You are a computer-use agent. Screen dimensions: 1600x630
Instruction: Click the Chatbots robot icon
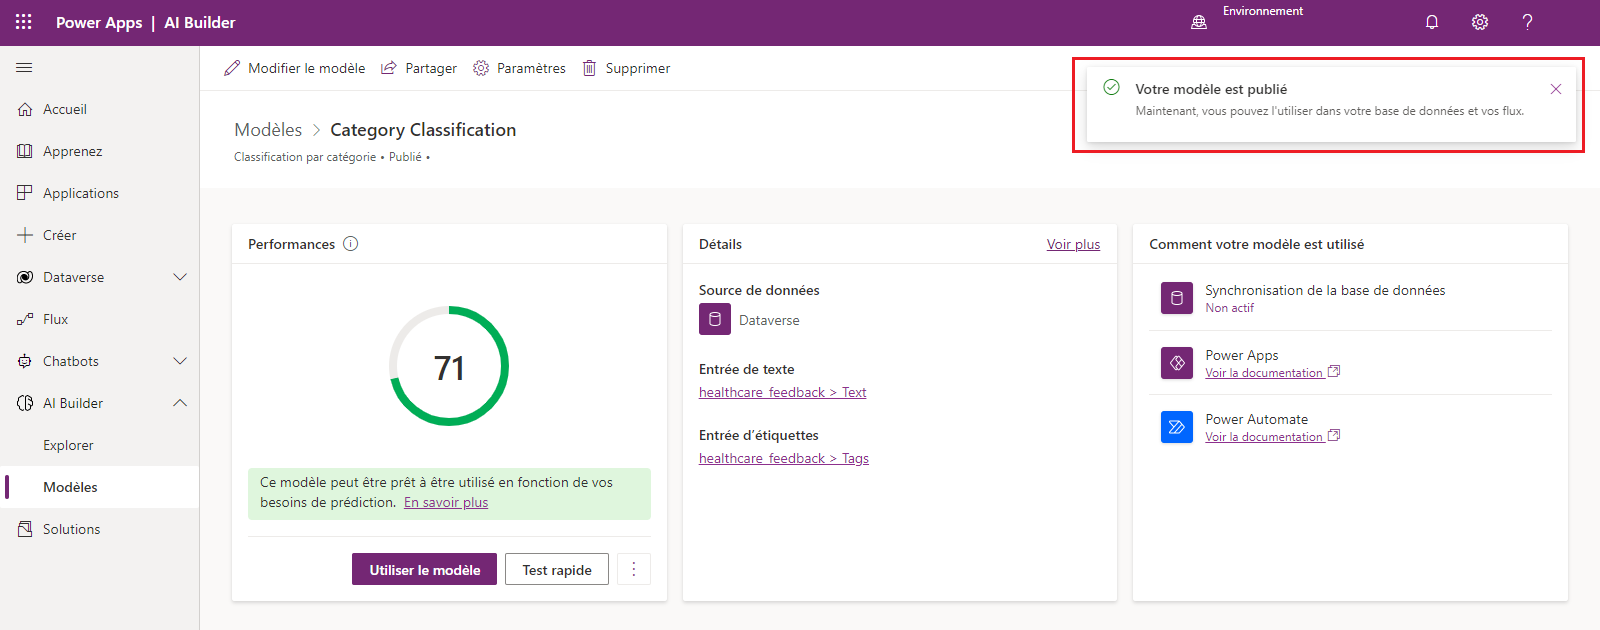25,361
